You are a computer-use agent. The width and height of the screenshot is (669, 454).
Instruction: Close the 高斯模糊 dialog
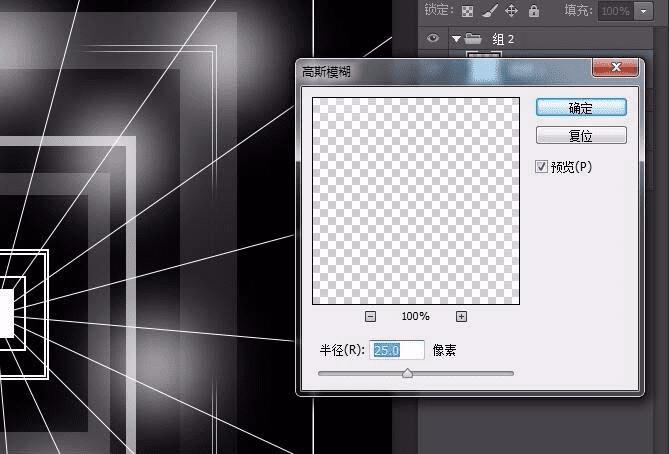tap(615, 67)
